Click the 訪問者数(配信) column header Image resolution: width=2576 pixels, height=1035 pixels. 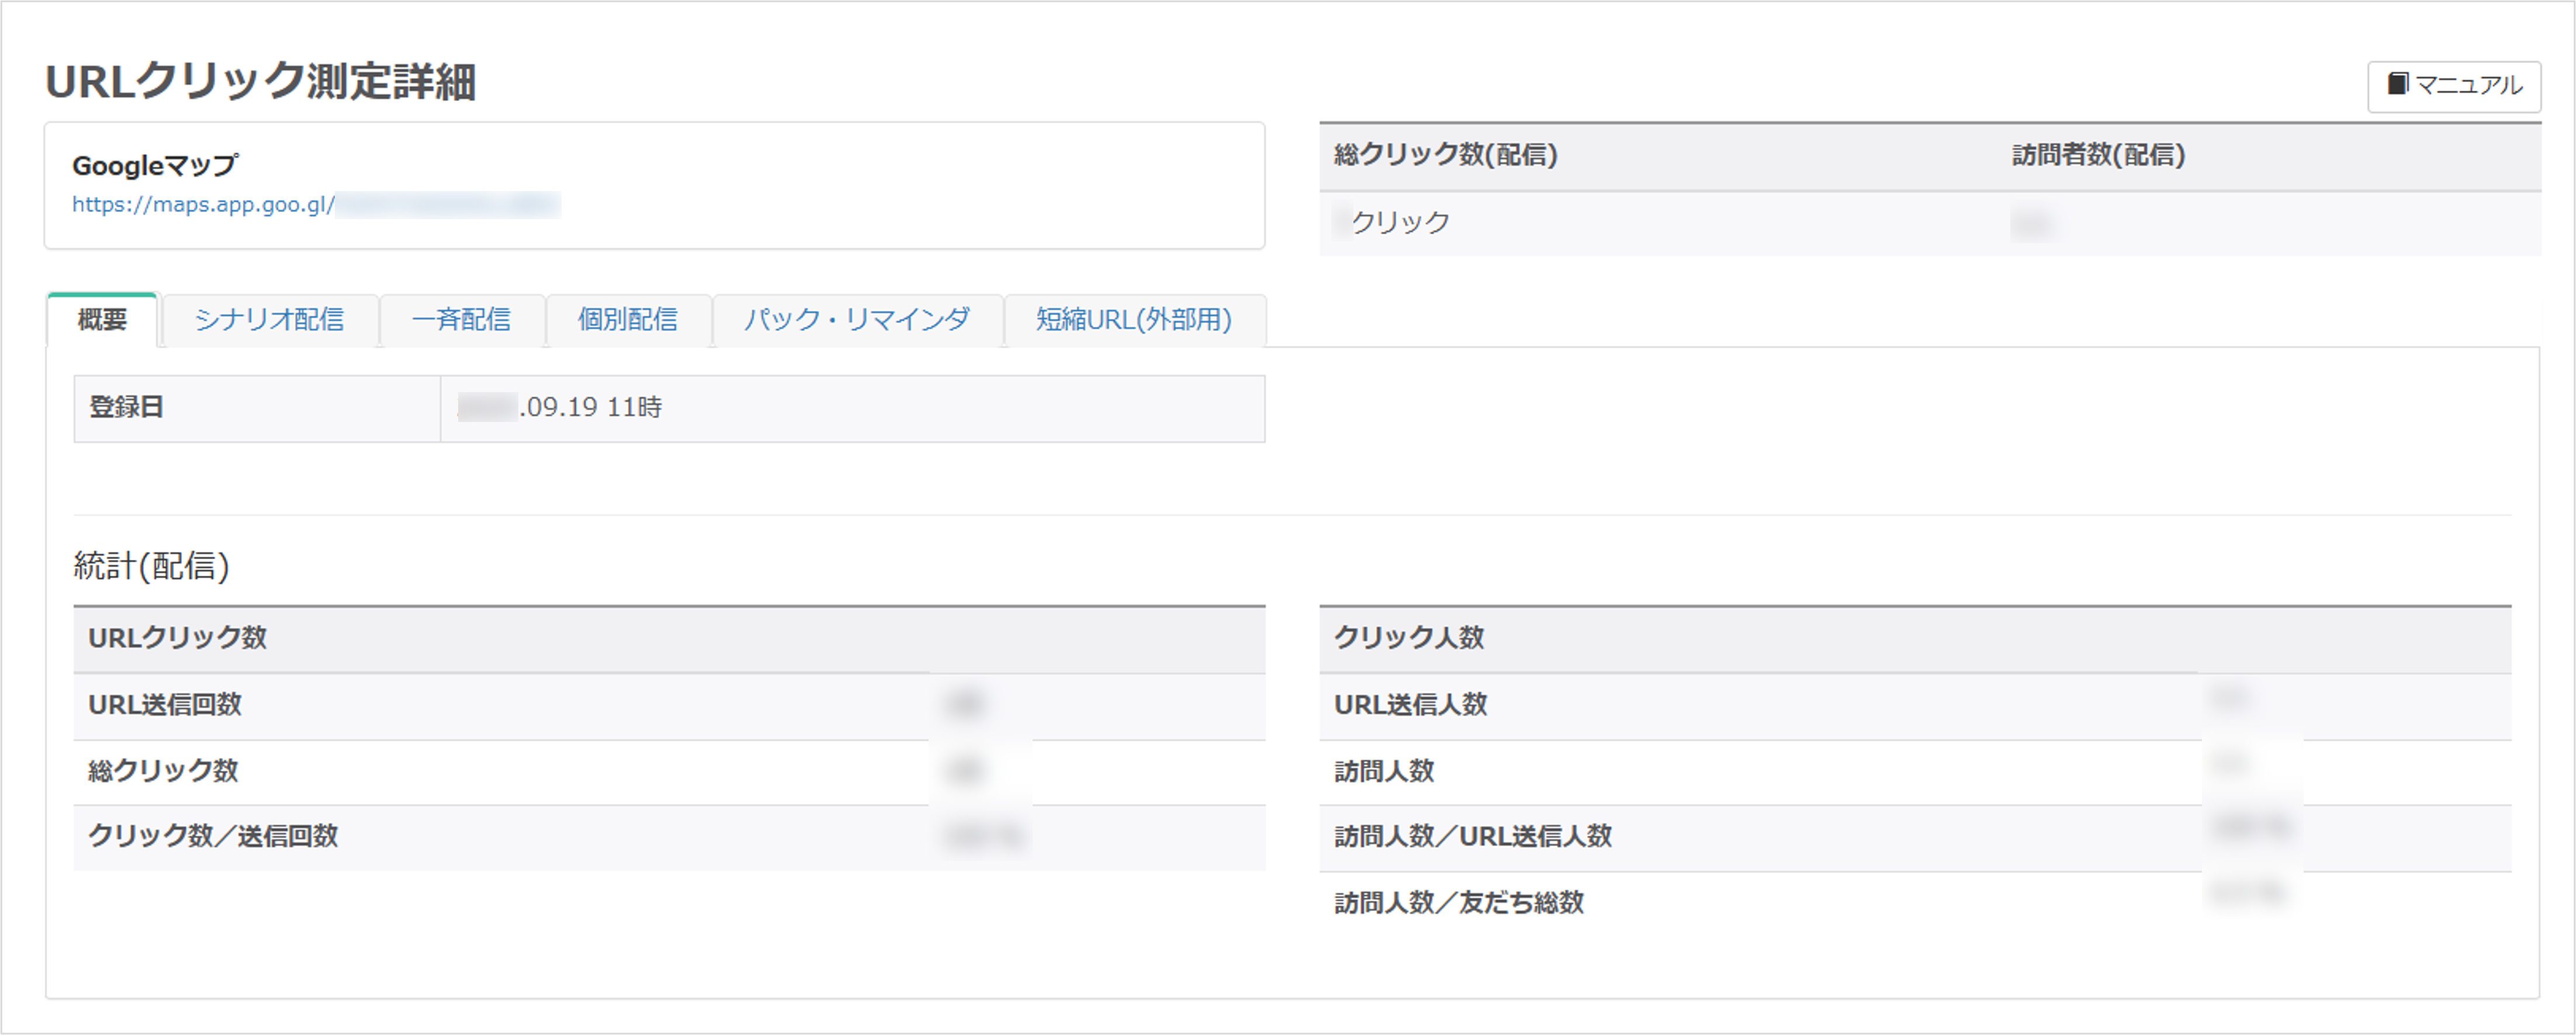pyautogui.click(x=2098, y=155)
